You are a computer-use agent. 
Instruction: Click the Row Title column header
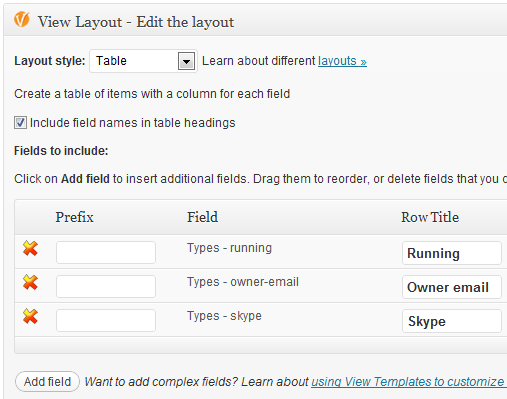tap(430, 217)
